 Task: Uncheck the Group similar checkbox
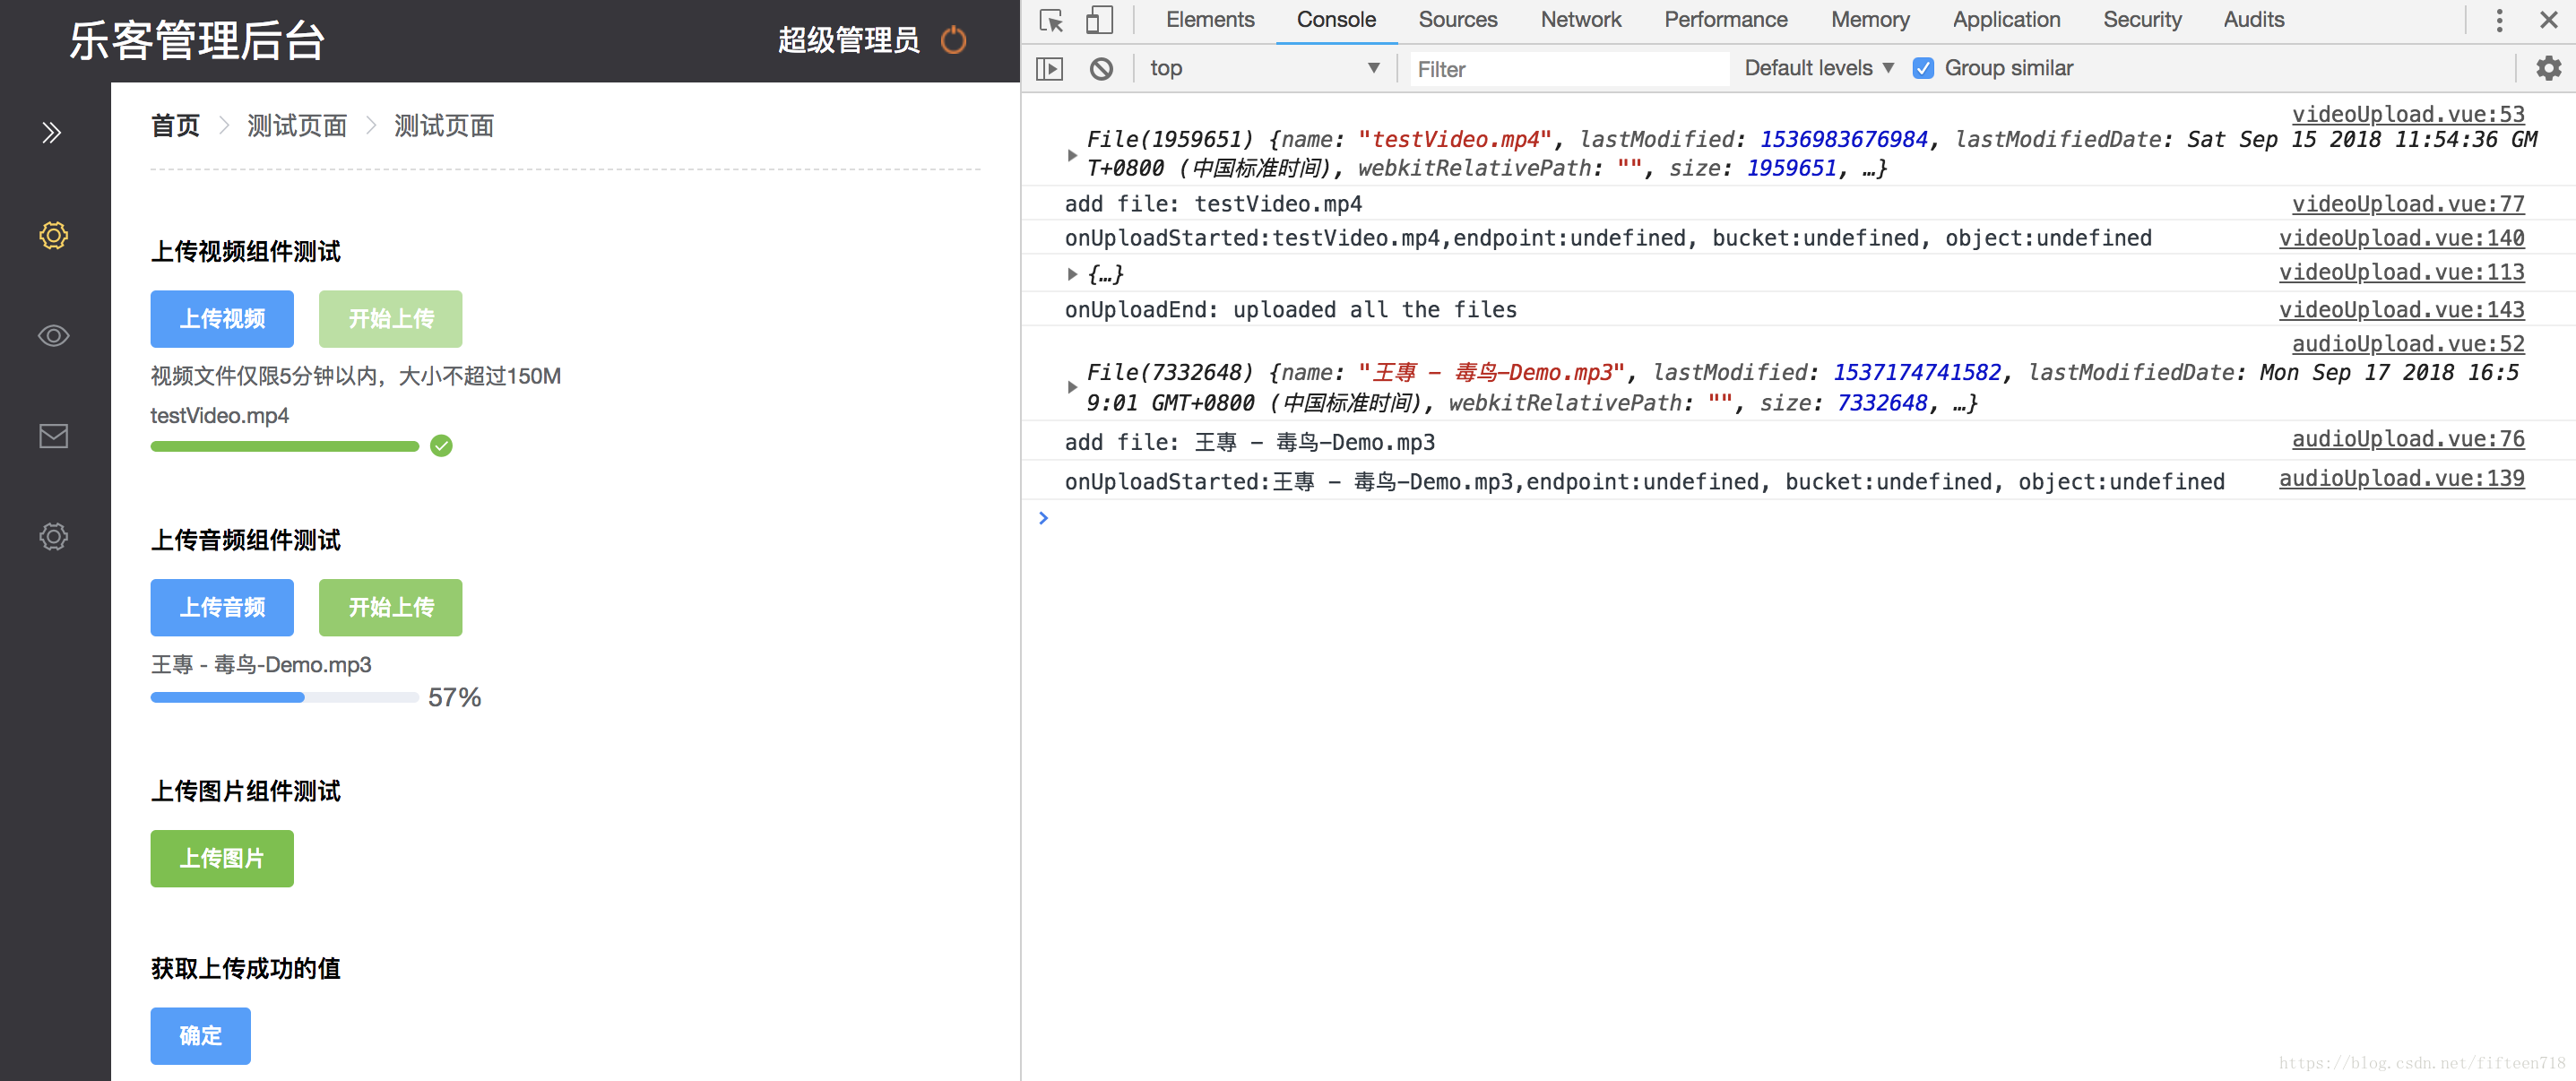(1922, 69)
